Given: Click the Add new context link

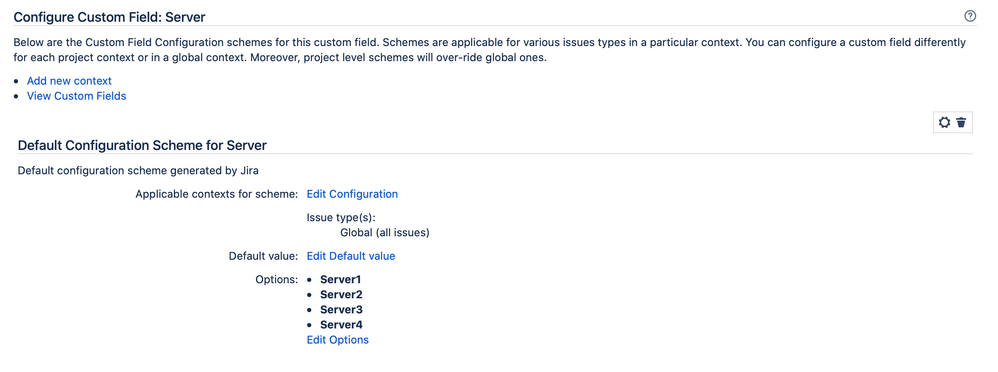Looking at the screenshot, I should [x=69, y=81].
